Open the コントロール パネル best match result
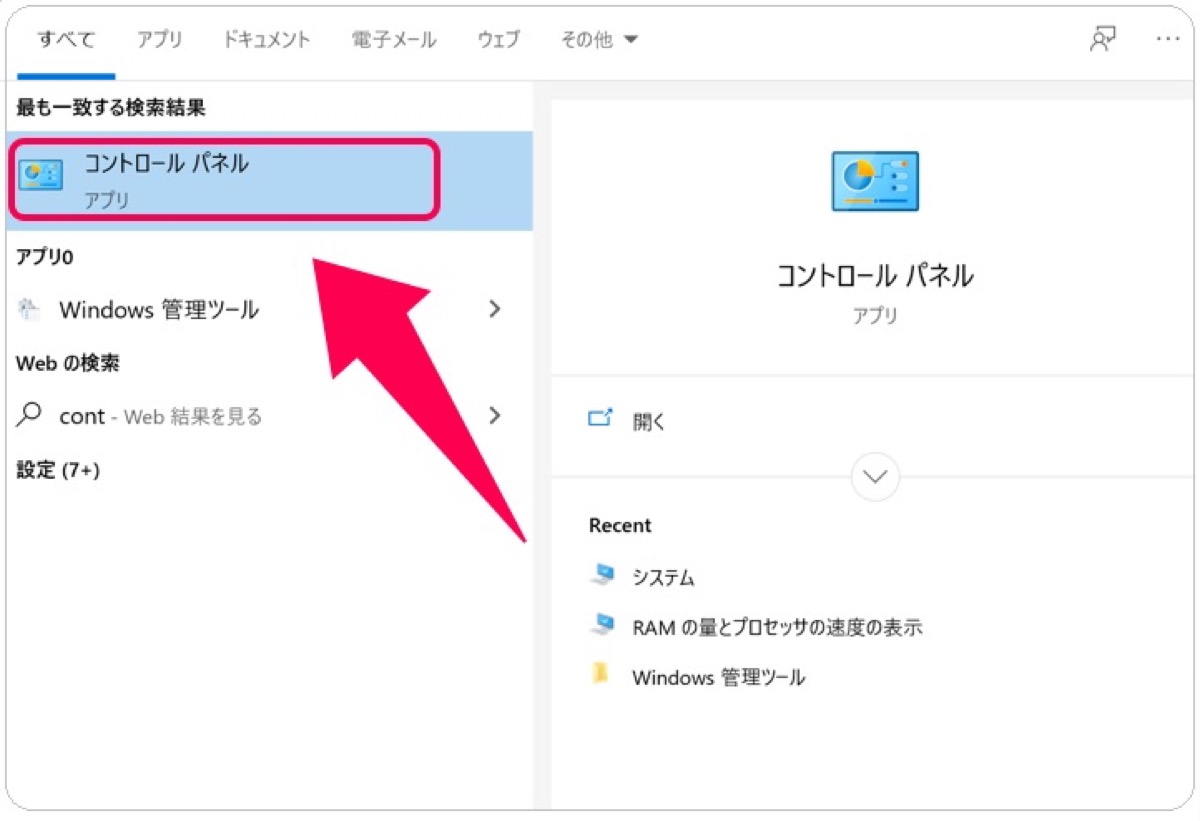1200x821 pixels. [269, 180]
